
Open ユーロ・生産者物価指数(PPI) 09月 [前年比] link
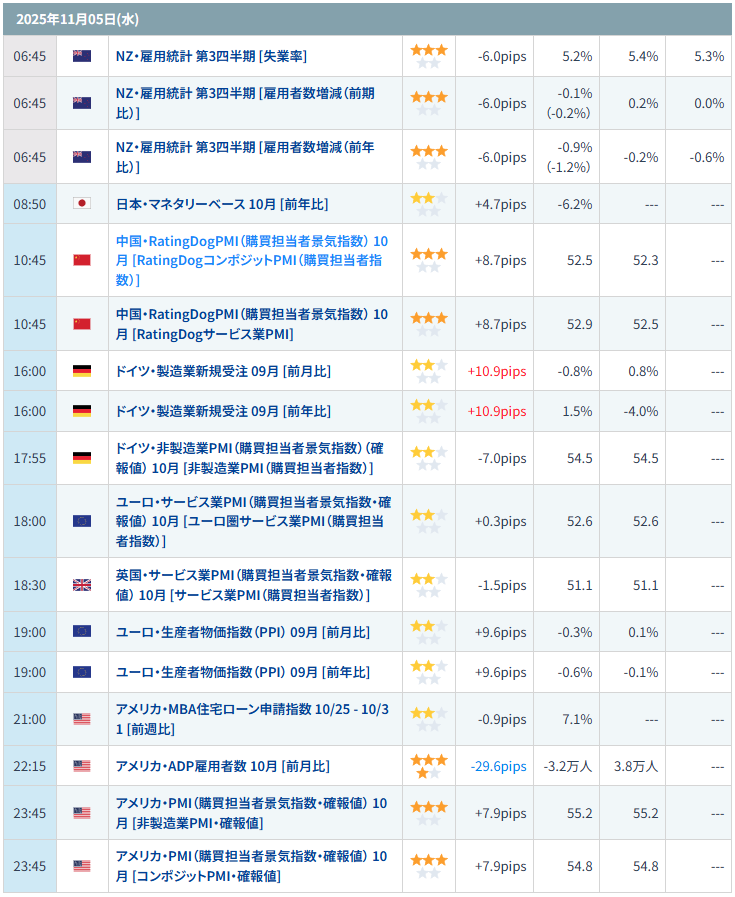tap(243, 672)
